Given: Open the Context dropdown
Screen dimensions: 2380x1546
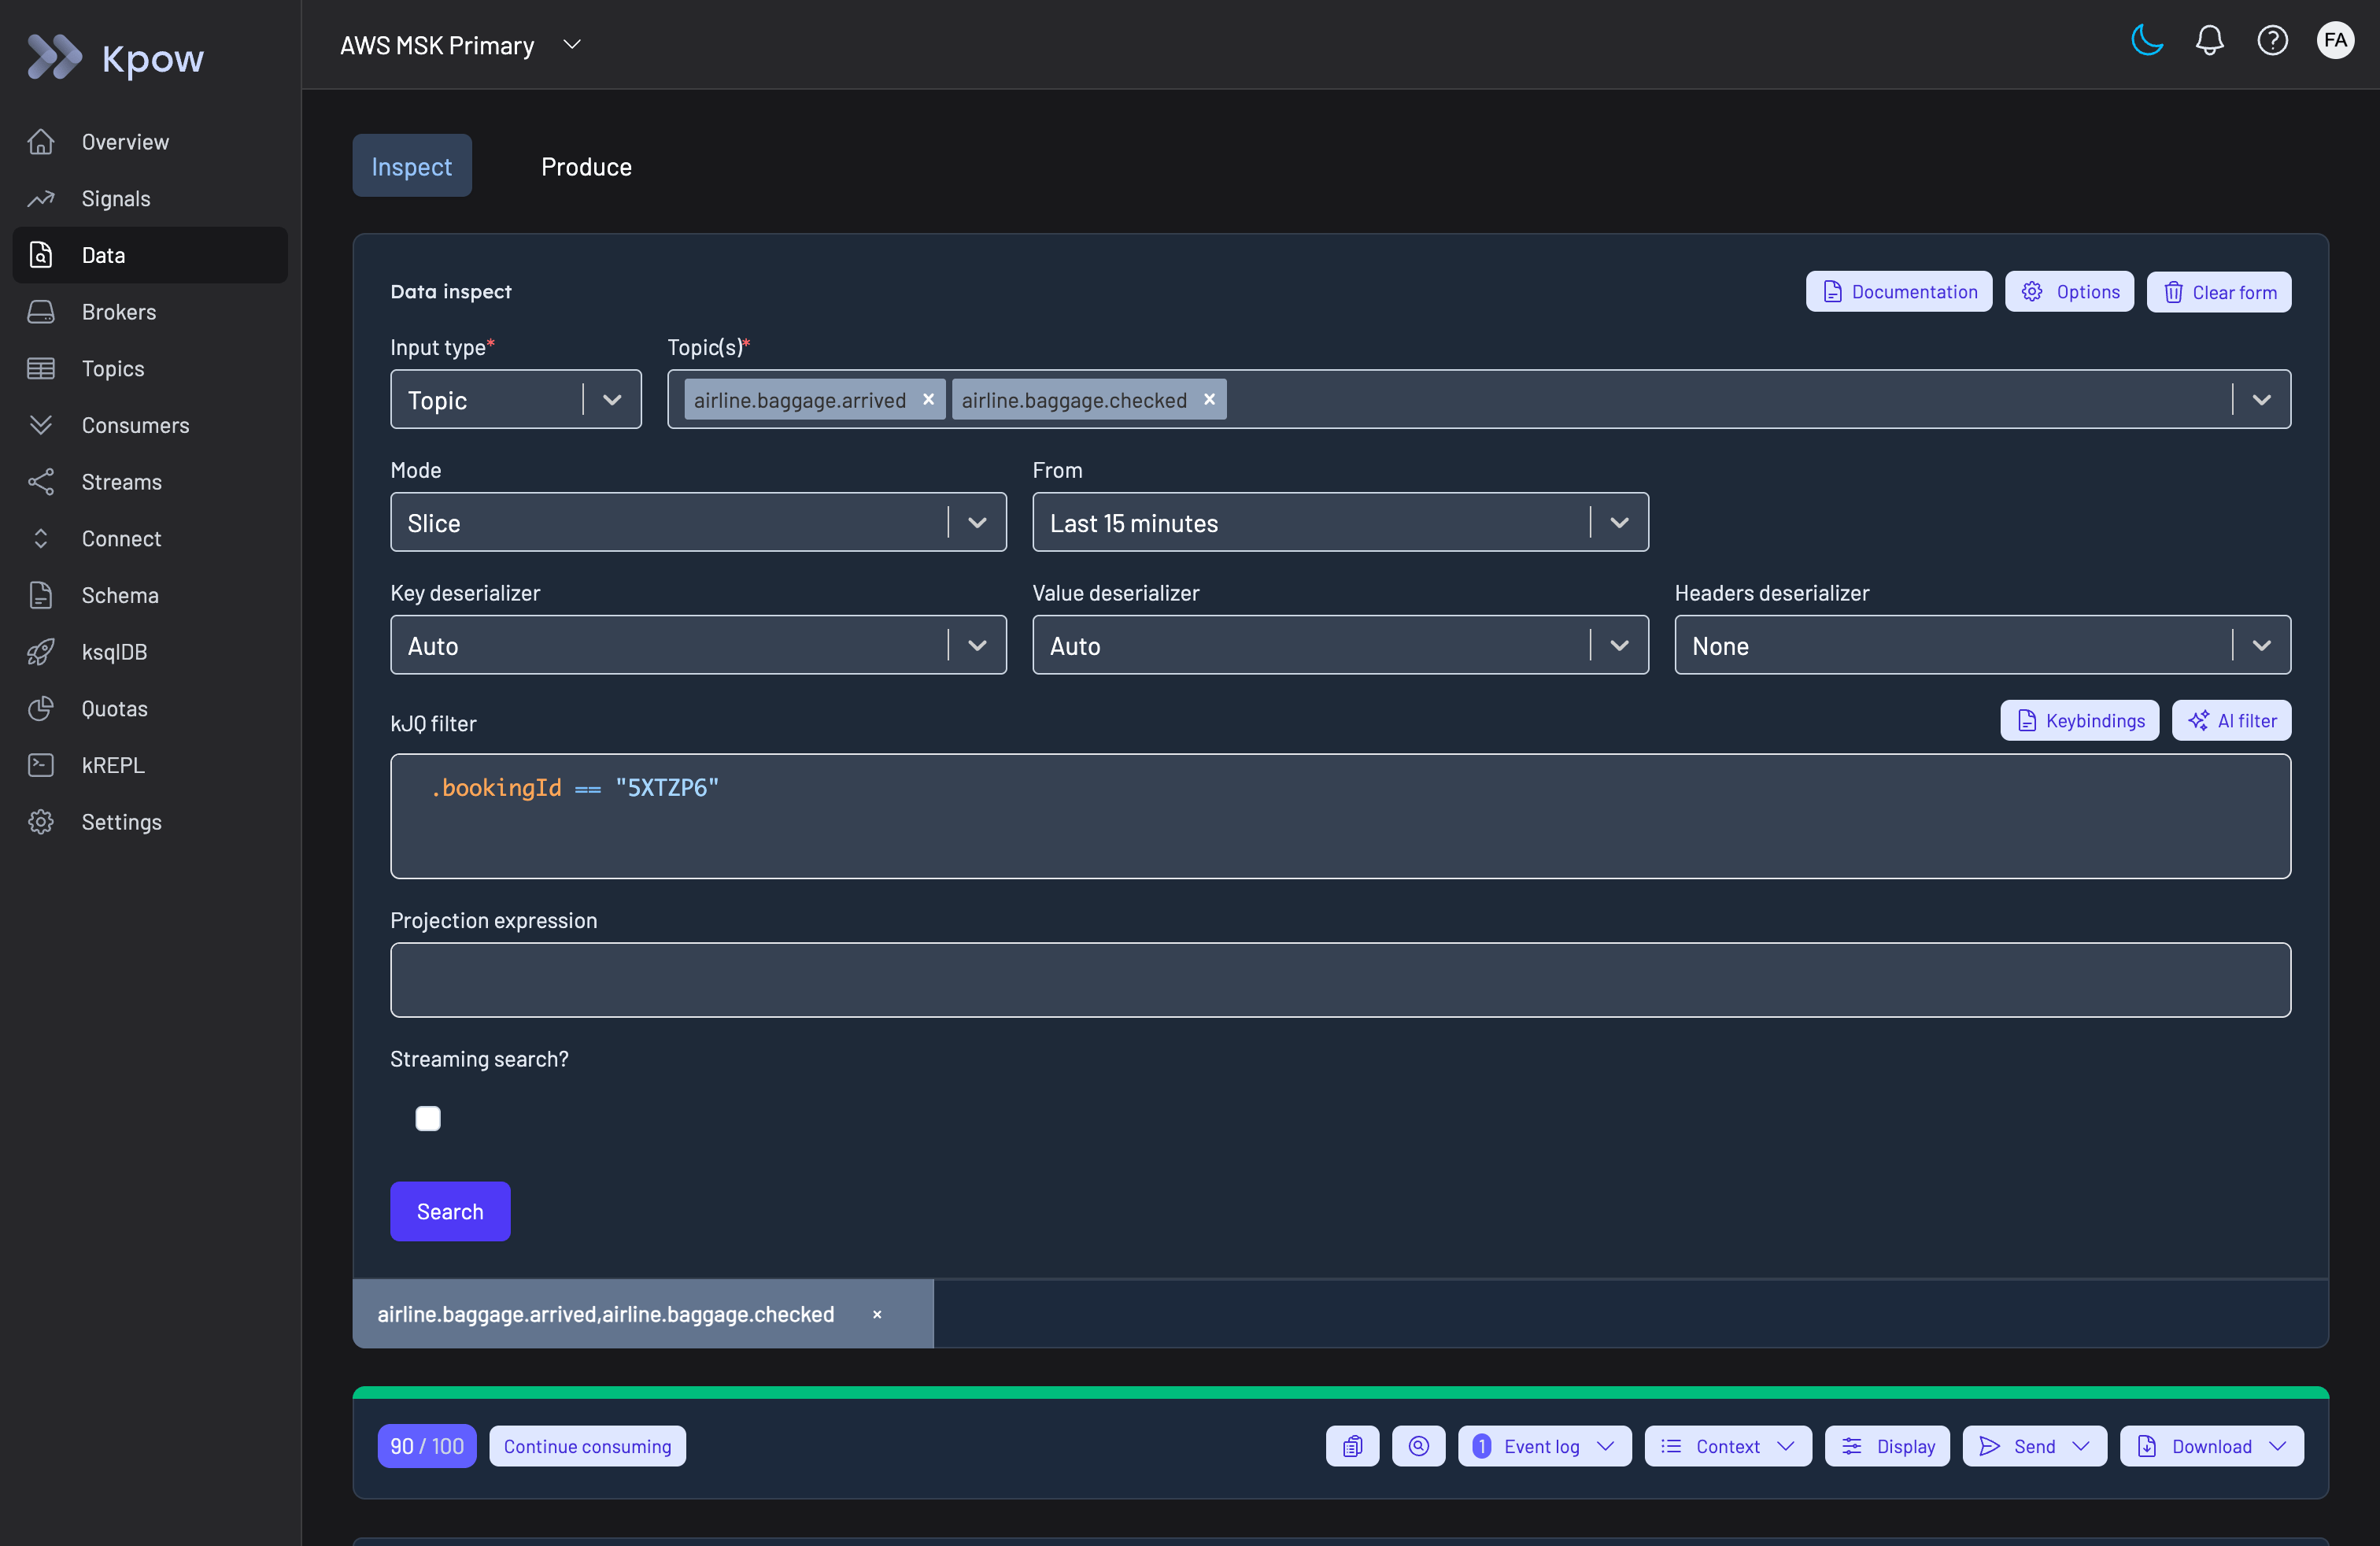Looking at the screenshot, I should pos(1728,1447).
